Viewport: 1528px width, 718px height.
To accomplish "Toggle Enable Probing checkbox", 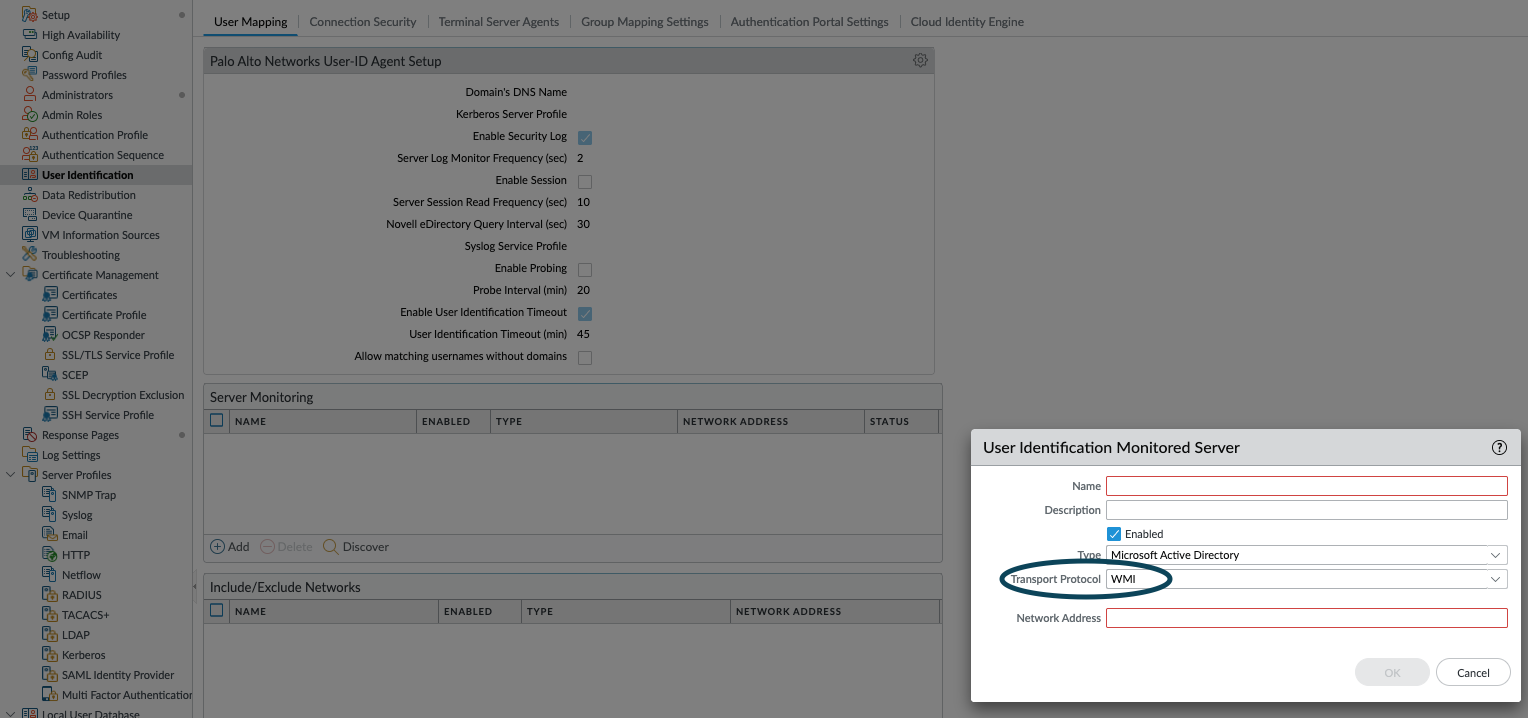I will (x=585, y=269).
